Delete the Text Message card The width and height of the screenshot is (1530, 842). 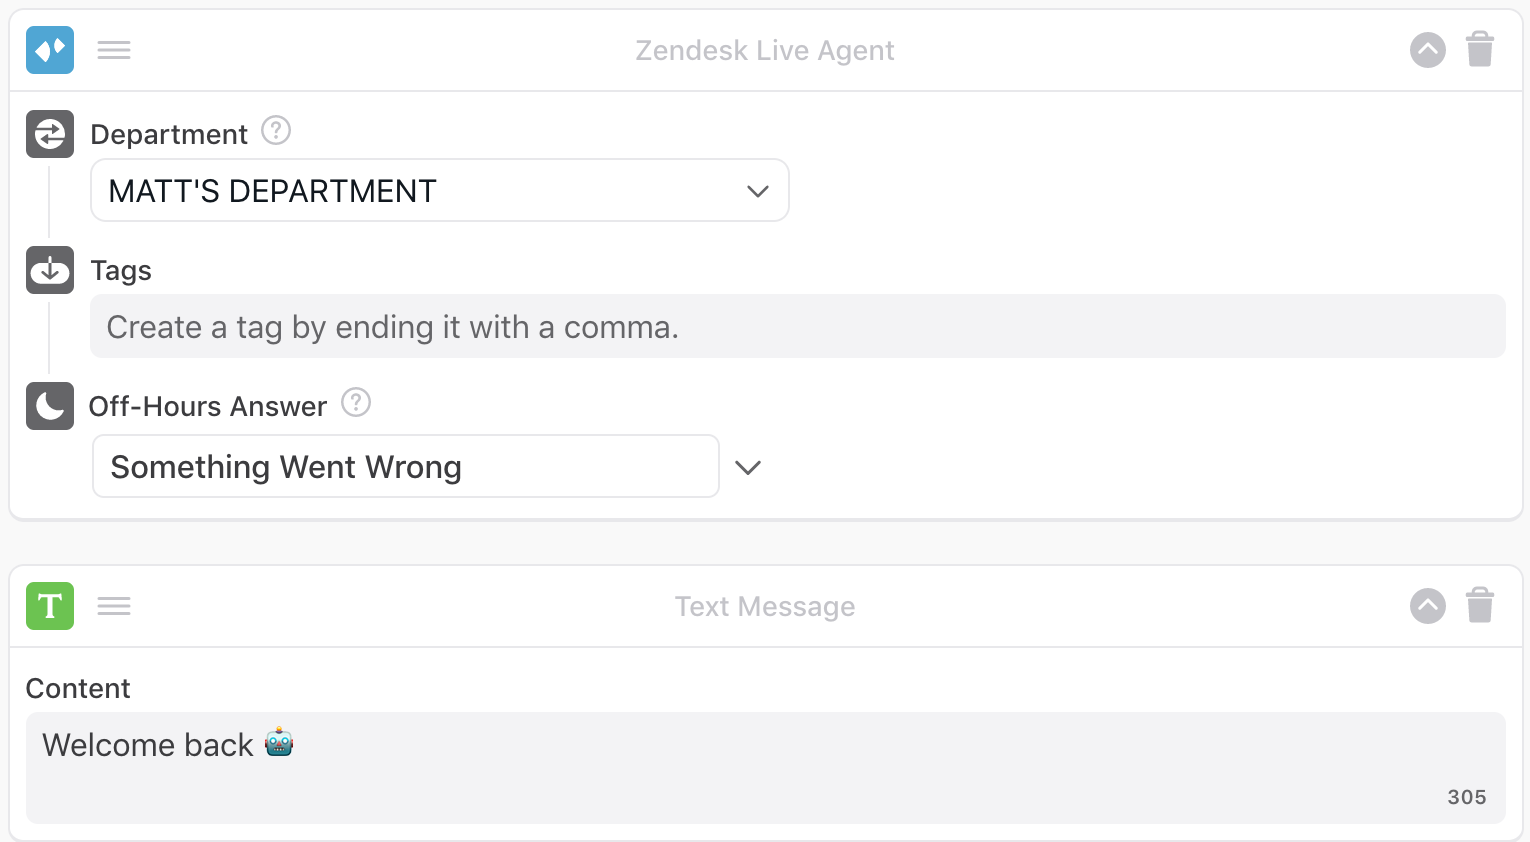point(1480,606)
